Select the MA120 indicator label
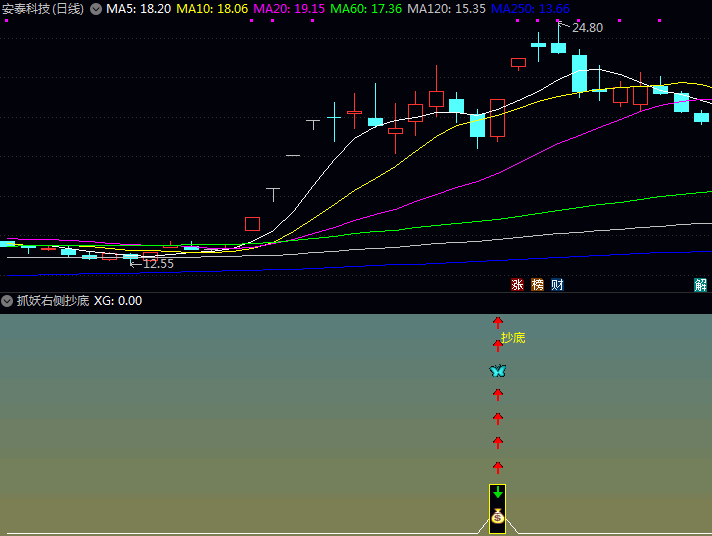Screen dimensions: 712x536 [446, 9]
